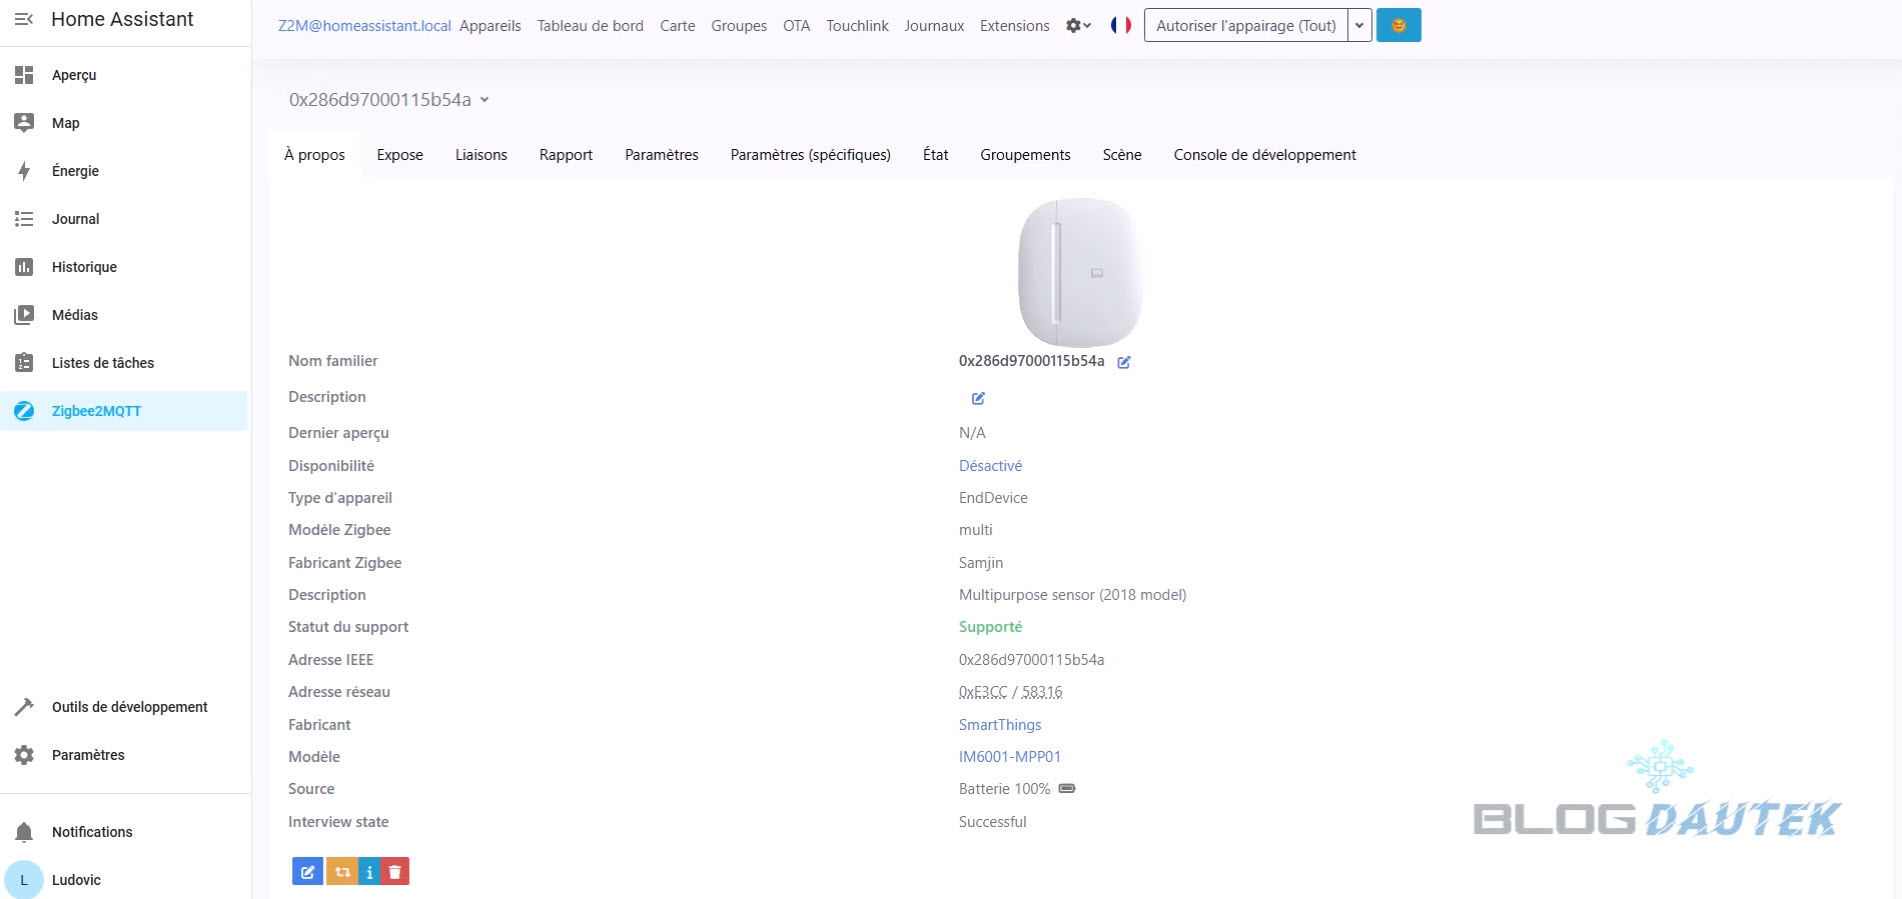Open Zigbee2MQTT in the sidebar
The width and height of the screenshot is (1902, 899).
(x=96, y=411)
